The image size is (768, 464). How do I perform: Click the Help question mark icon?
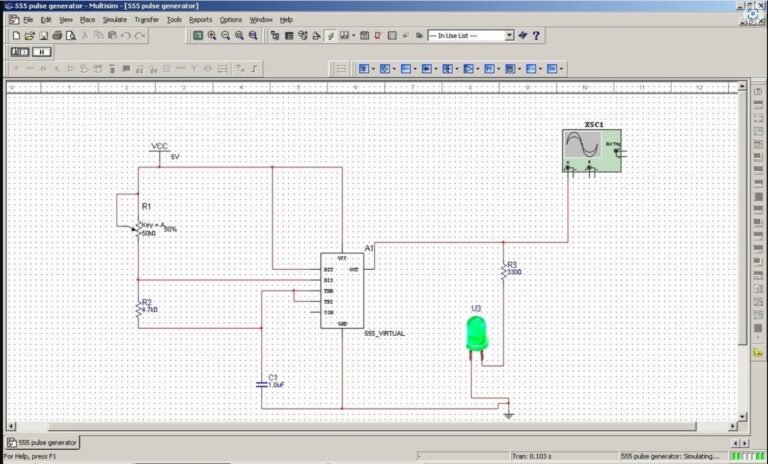click(536, 36)
